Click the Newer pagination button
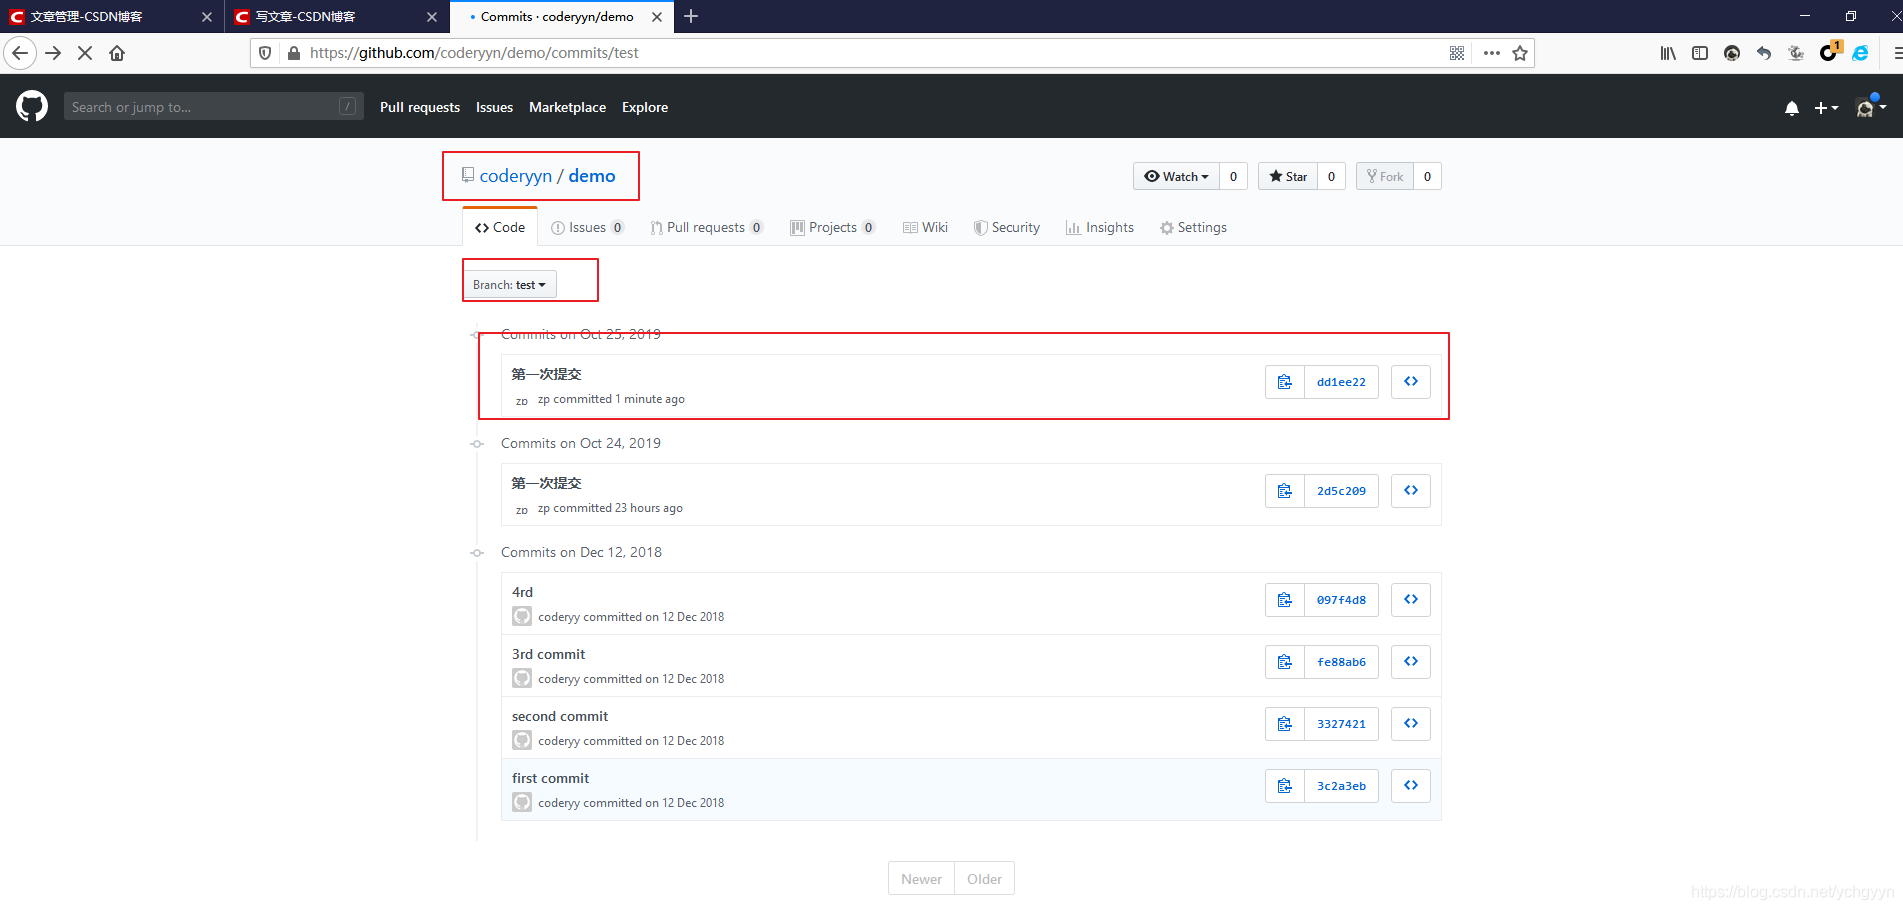Viewport: 1903px width, 910px height. pyautogui.click(x=921, y=879)
